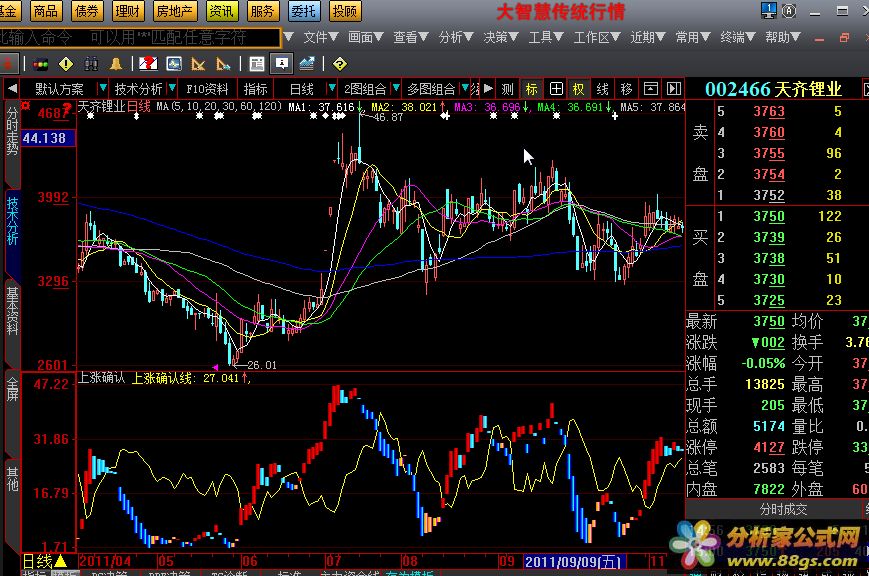This screenshot has height=576, width=869.
Task: Click the chart with red question mark icon
Action: click(x=148, y=64)
